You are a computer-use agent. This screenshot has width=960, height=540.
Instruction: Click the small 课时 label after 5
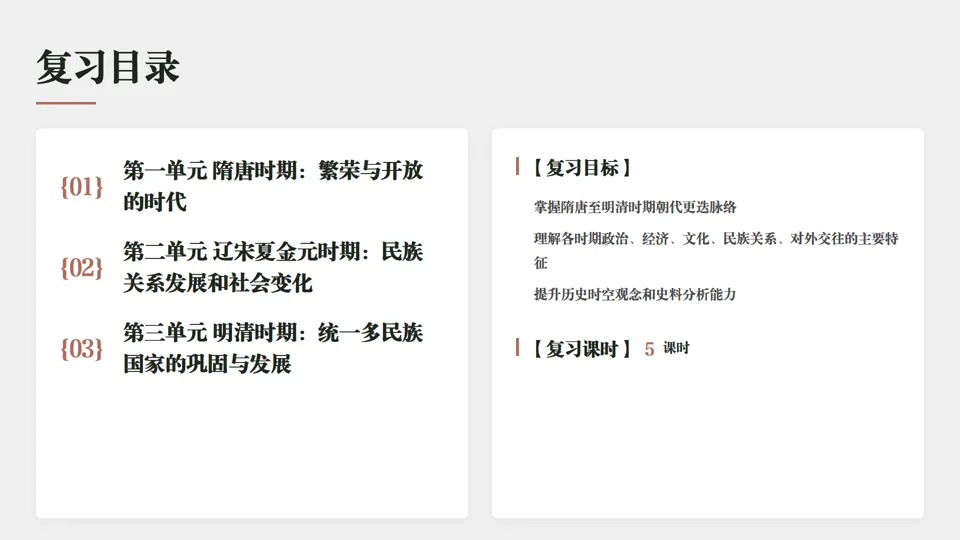677,348
